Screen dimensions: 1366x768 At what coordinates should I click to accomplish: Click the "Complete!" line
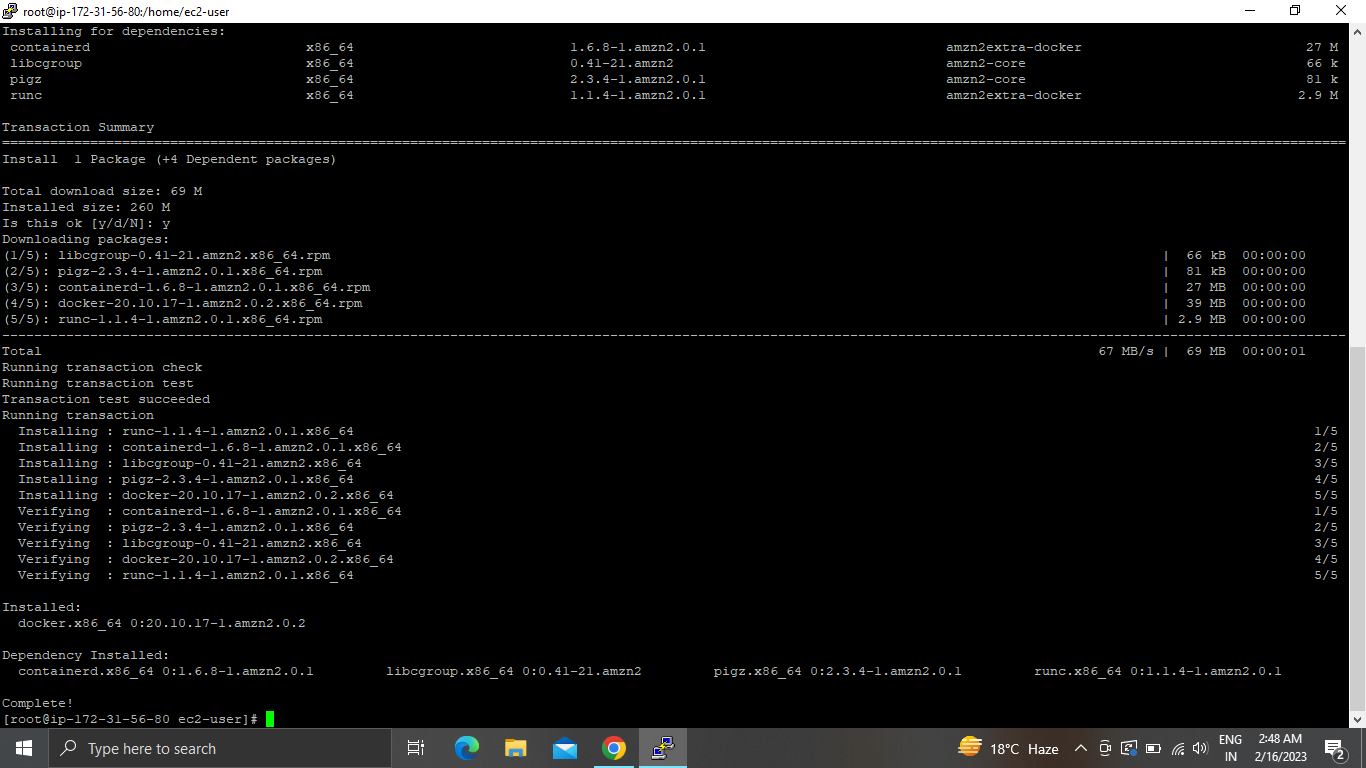(38, 703)
